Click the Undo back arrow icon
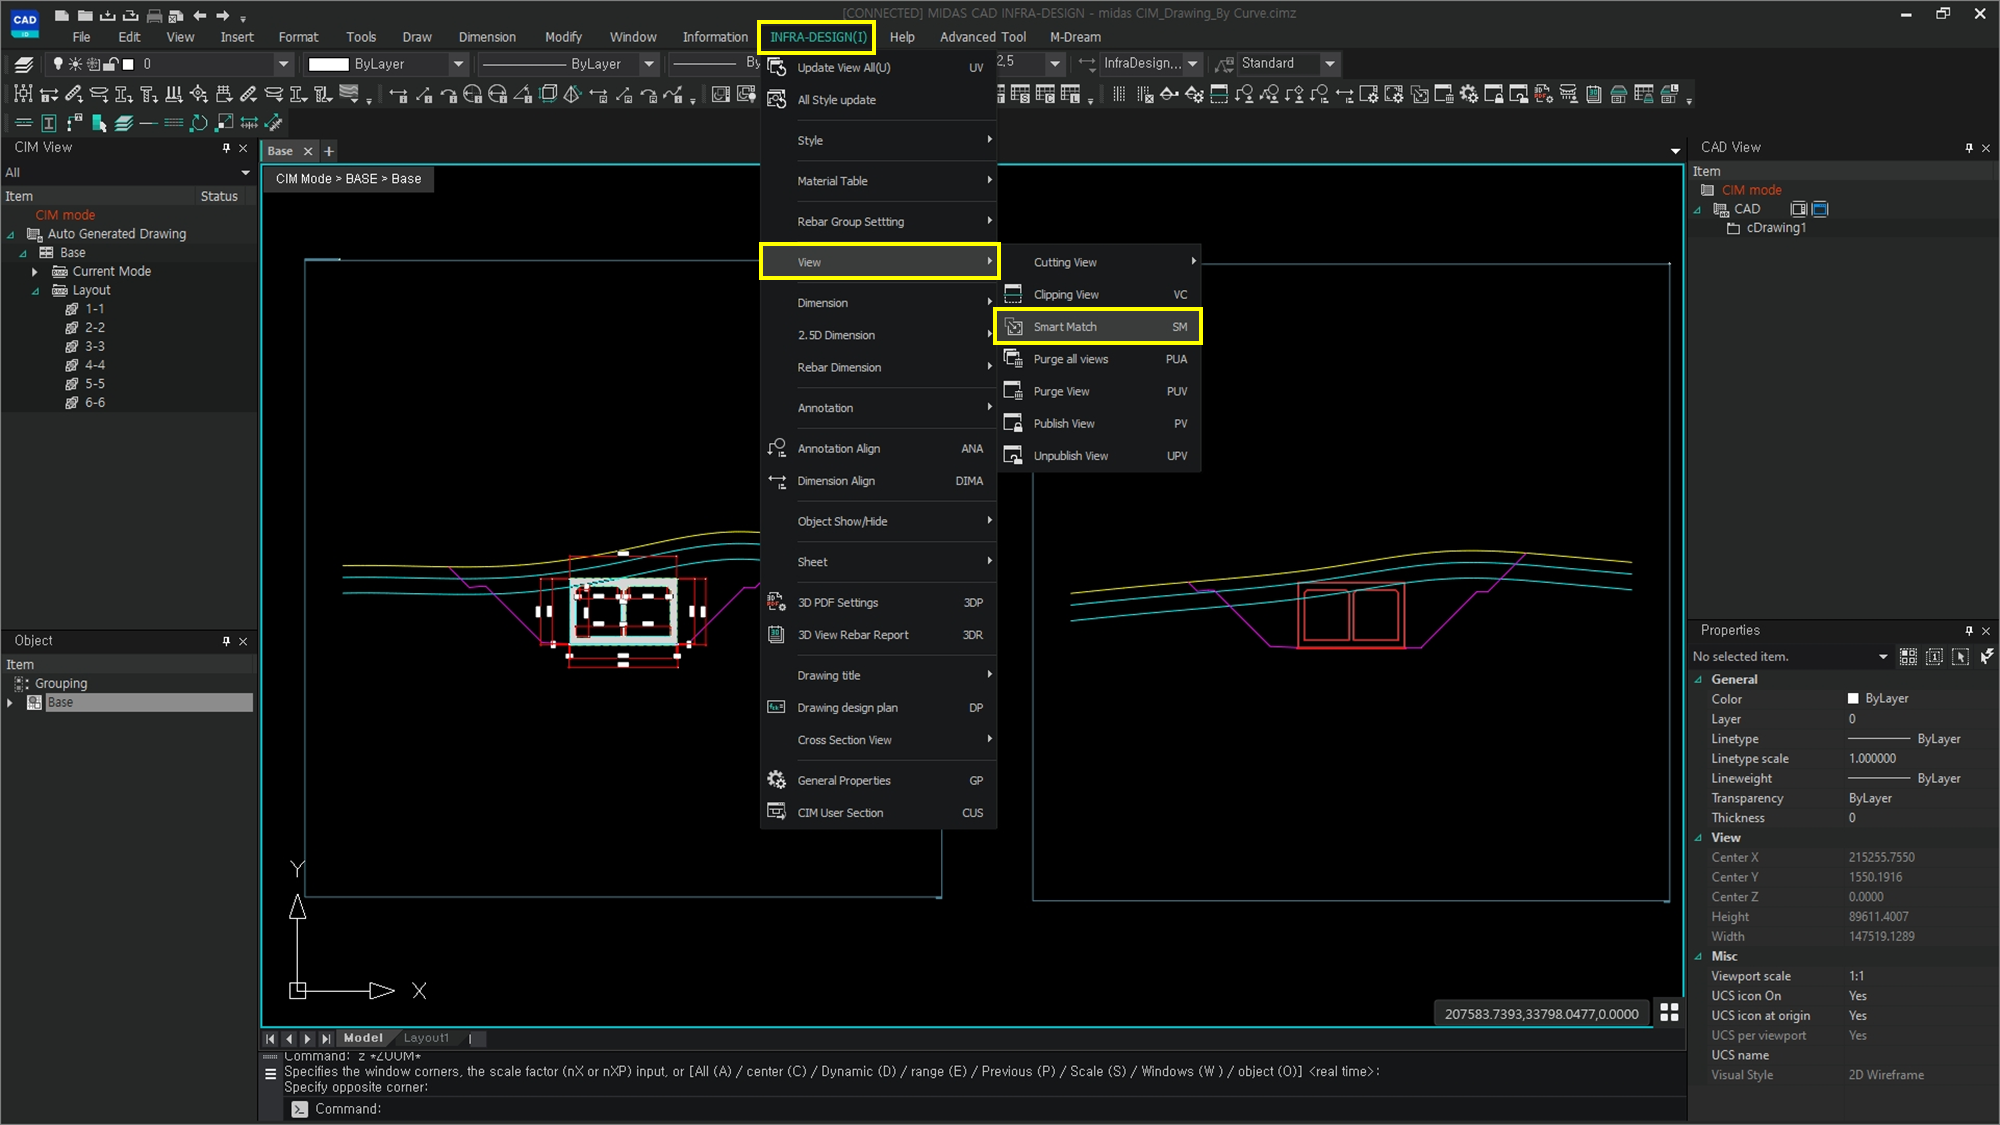This screenshot has width=2000, height=1125. point(200,15)
